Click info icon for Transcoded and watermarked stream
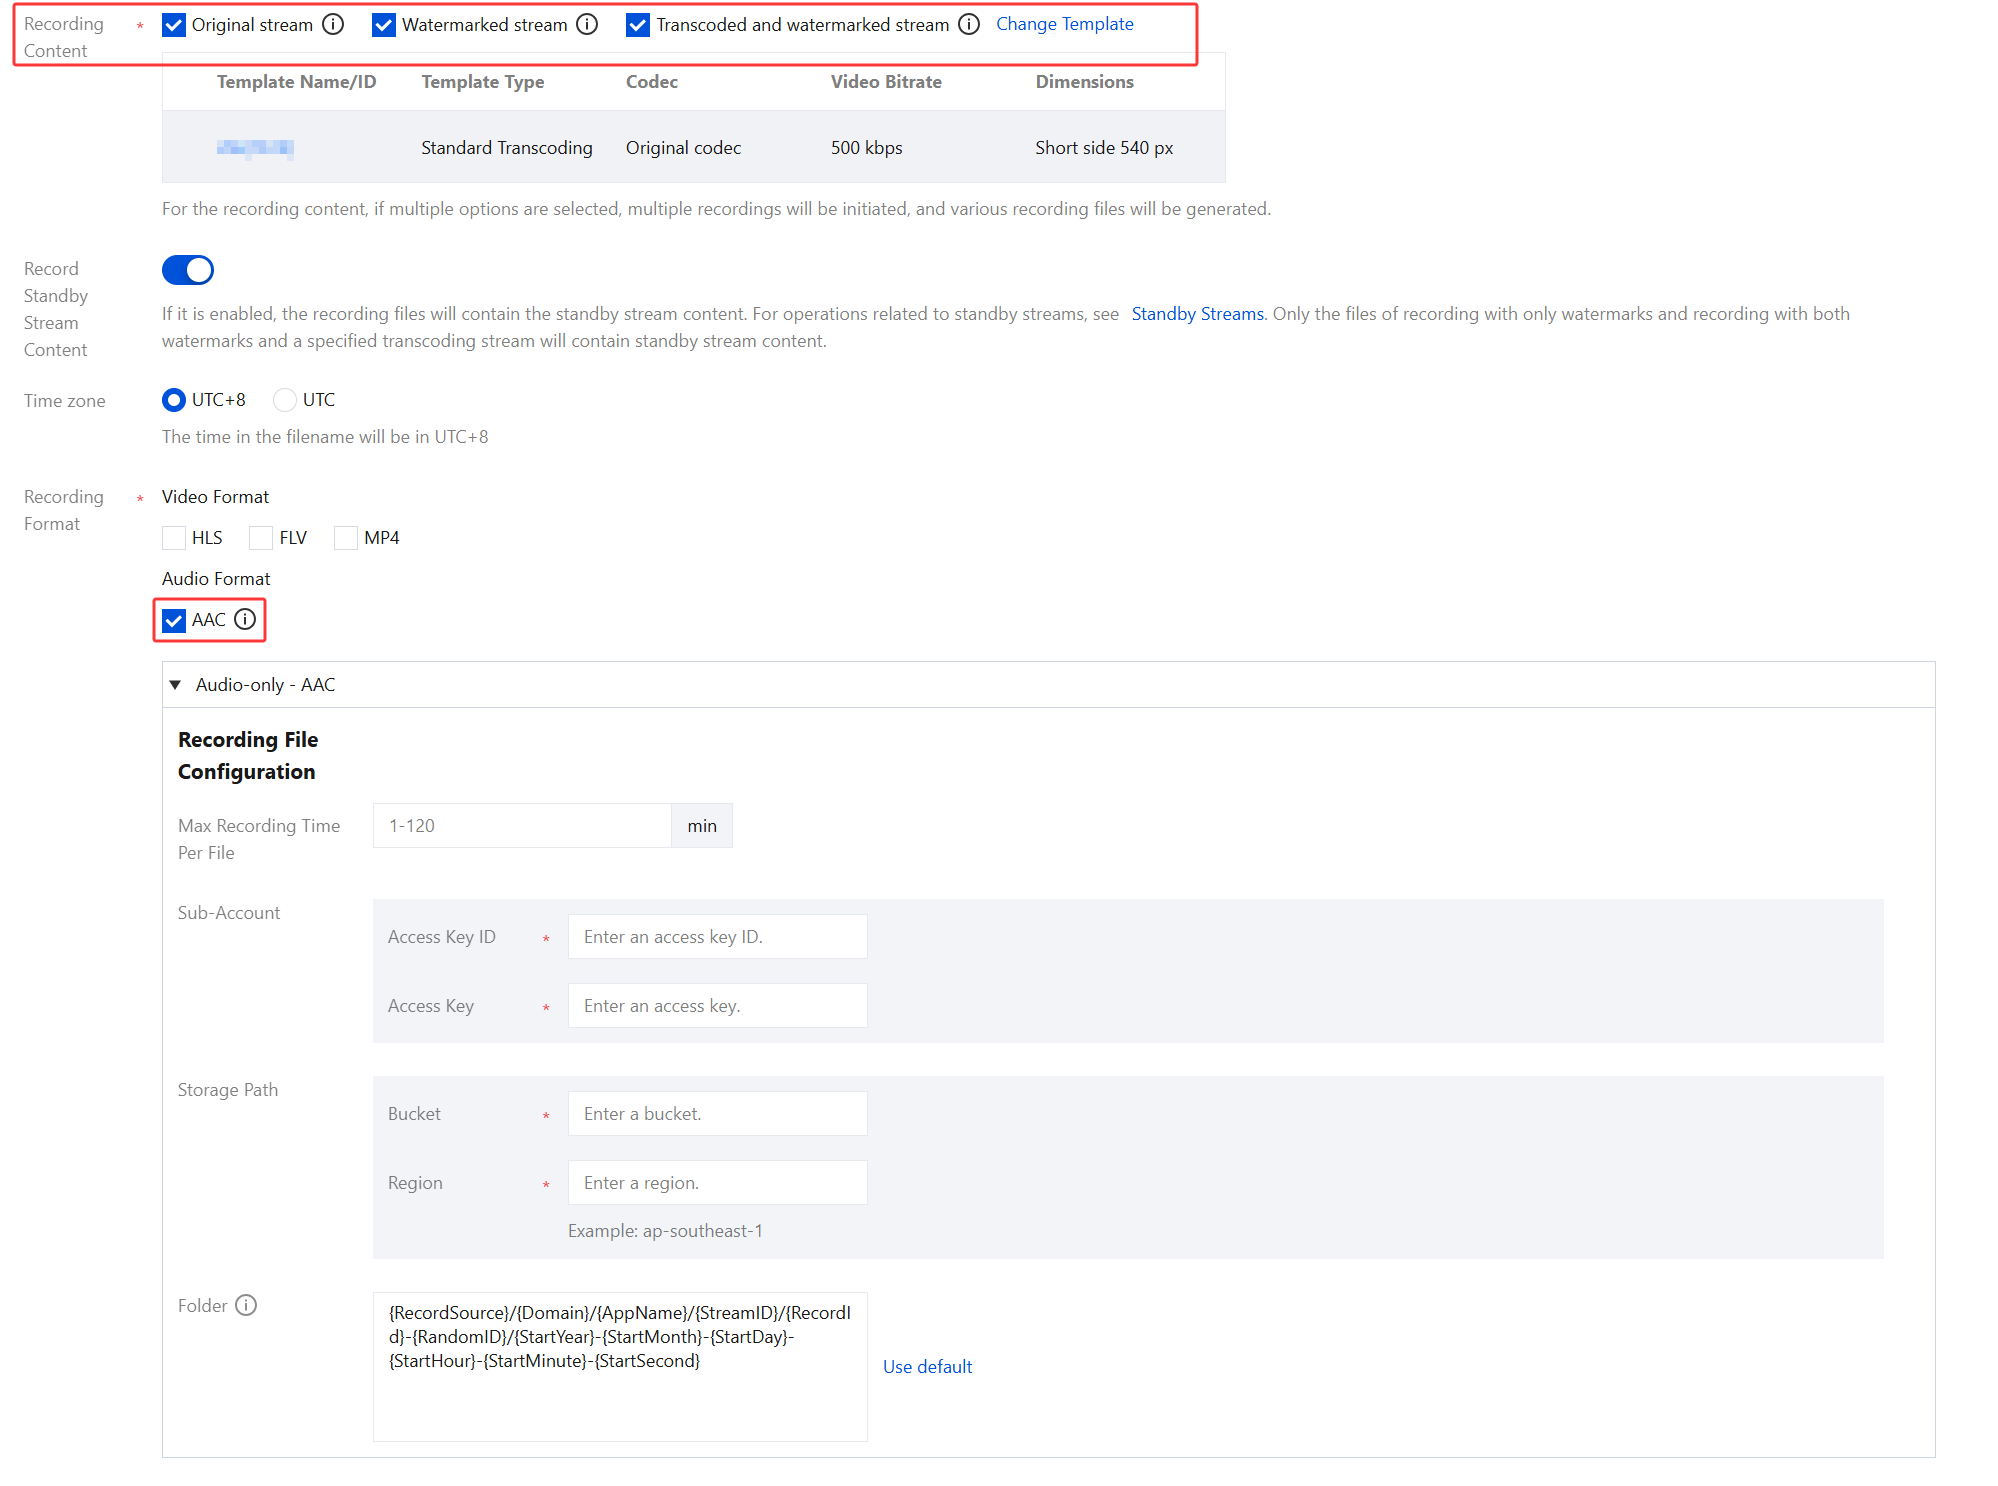The image size is (1998, 1486). pyautogui.click(x=968, y=25)
